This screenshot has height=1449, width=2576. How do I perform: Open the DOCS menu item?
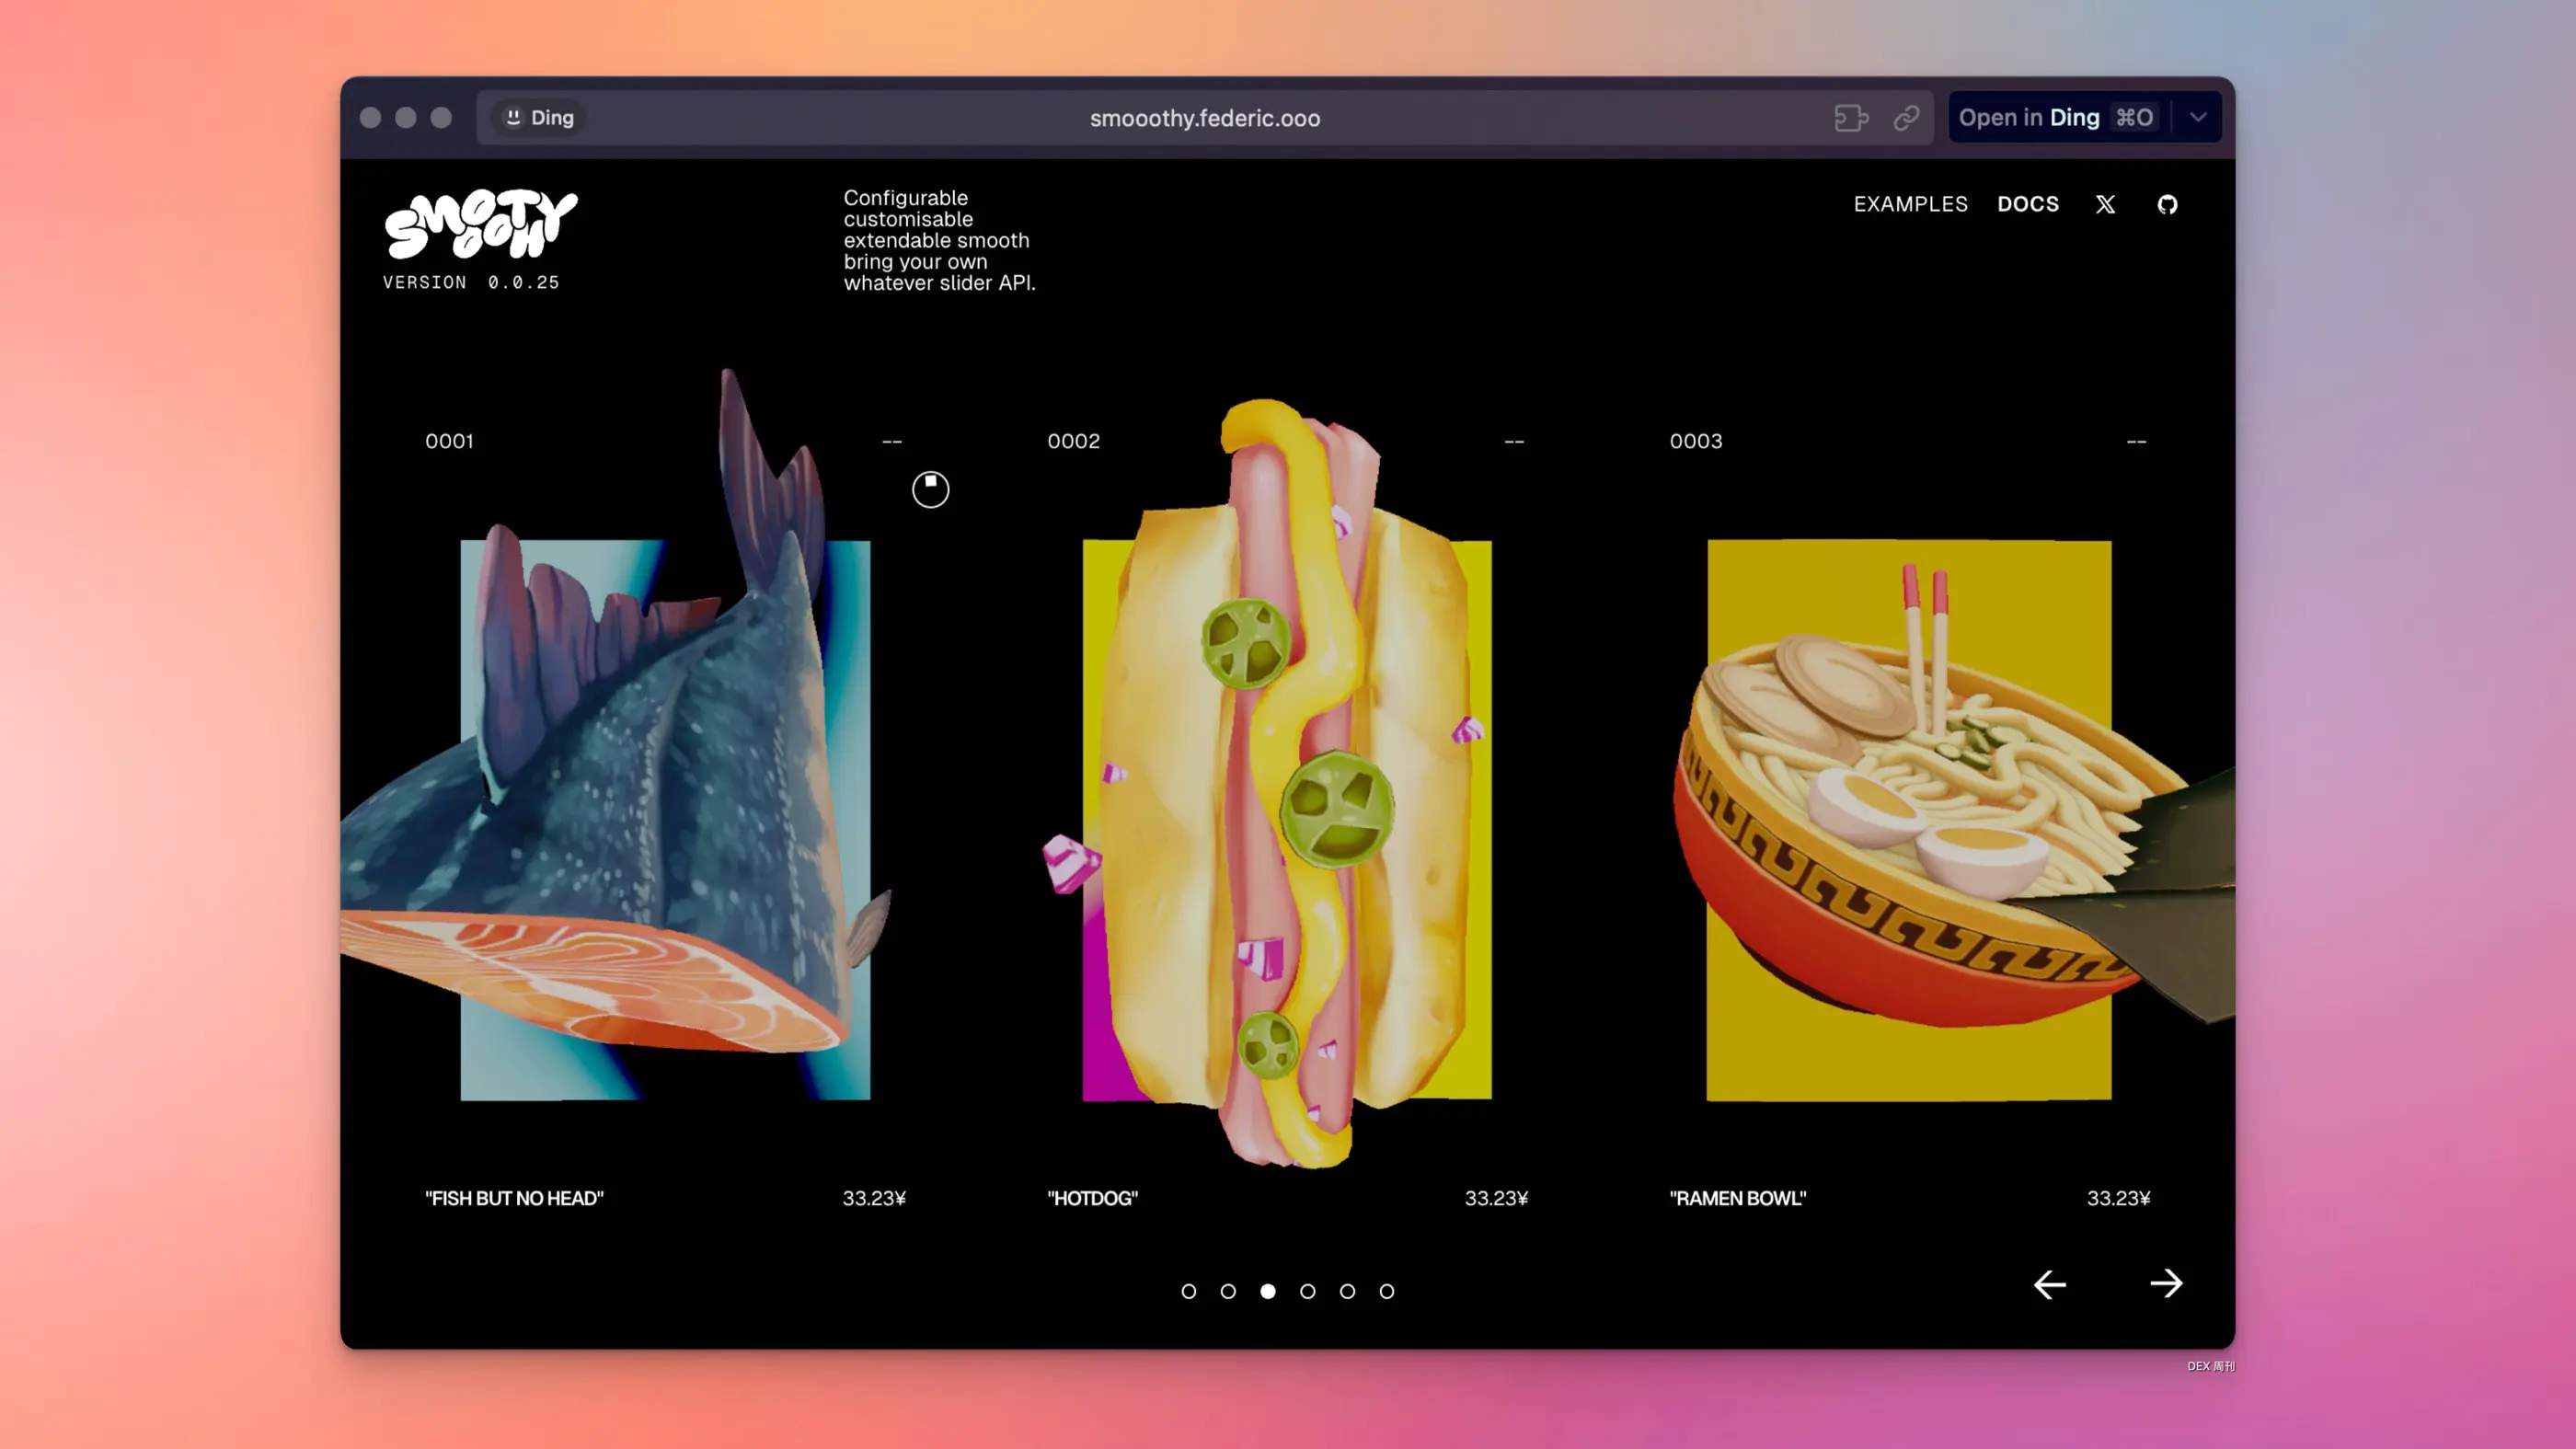(2027, 205)
